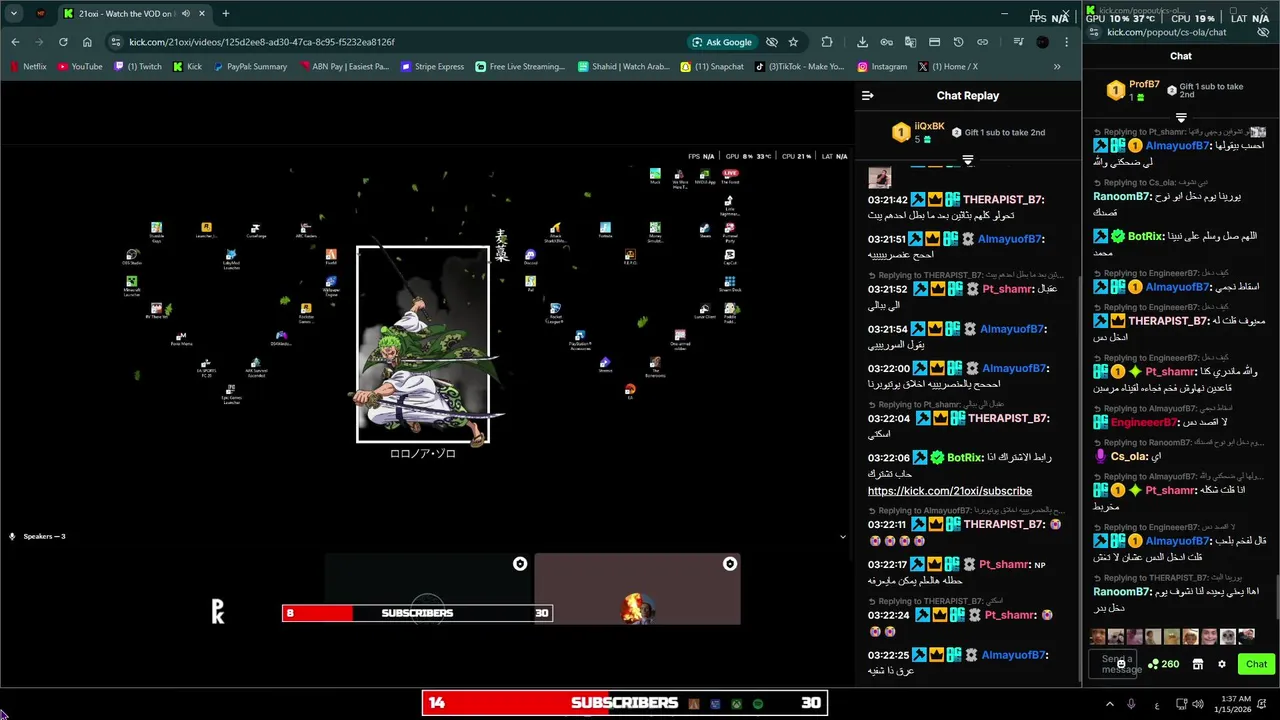Open the PayPal: Summary bookmark

pyautogui.click(x=250, y=67)
